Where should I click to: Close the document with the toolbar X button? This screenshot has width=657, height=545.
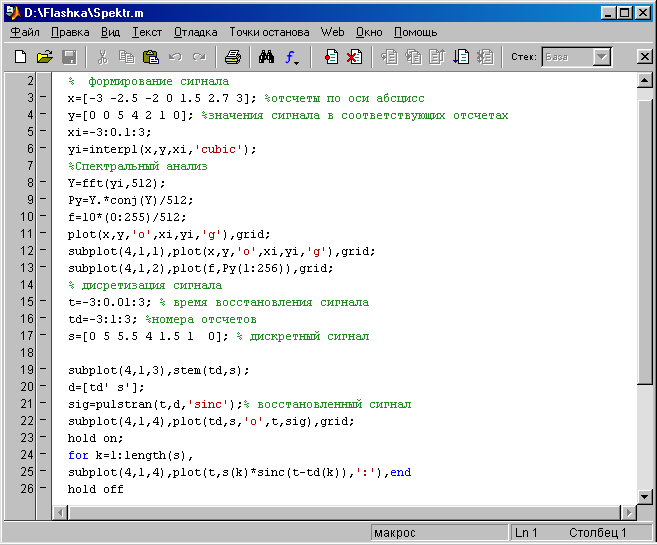point(645,57)
